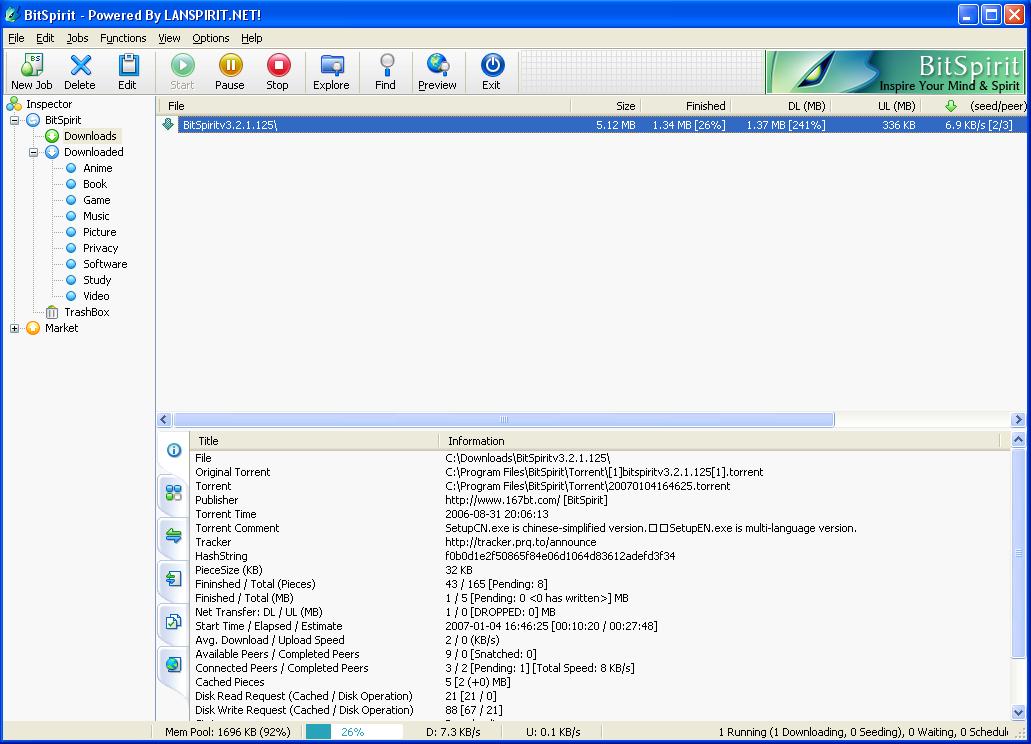The height and width of the screenshot is (744, 1031).
Task: Select the Study category
Action: (97, 280)
